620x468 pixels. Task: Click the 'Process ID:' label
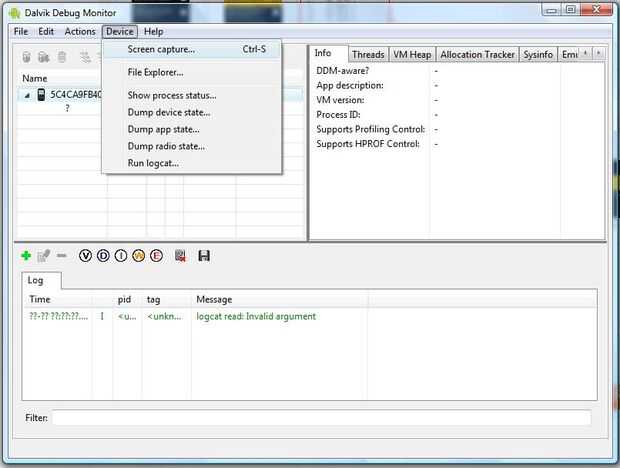click(338, 115)
